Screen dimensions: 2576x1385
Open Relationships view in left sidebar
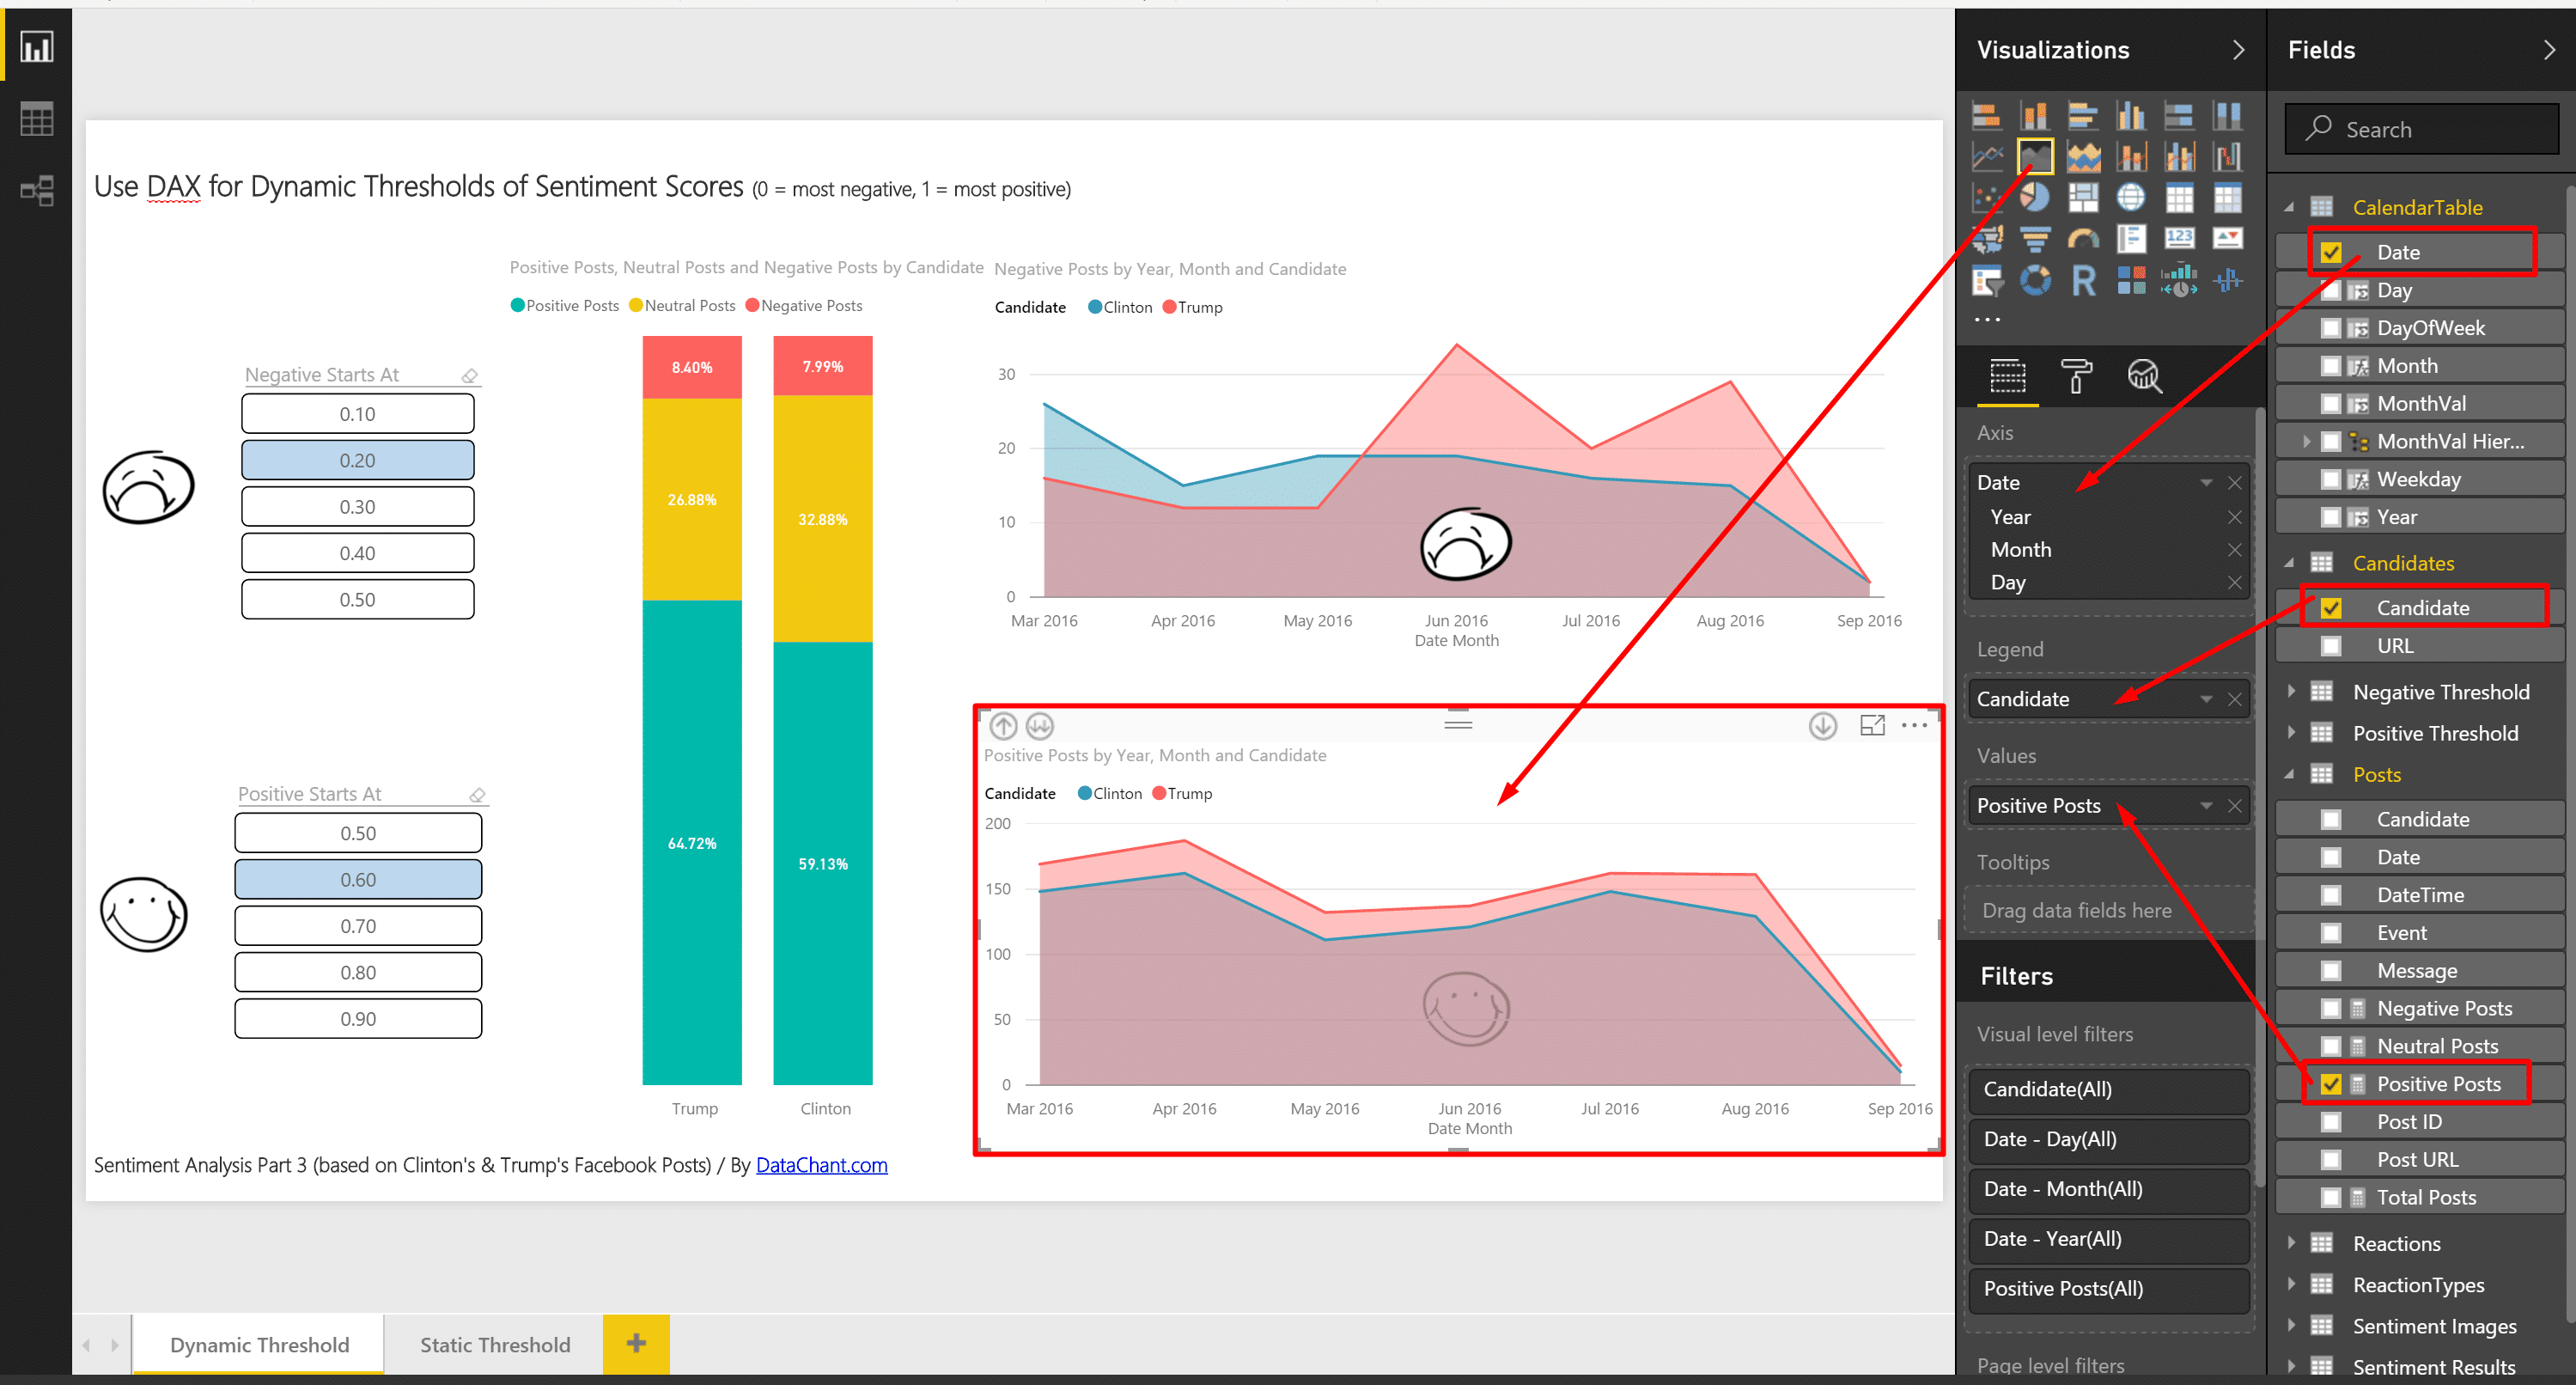click(x=36, y=190)
